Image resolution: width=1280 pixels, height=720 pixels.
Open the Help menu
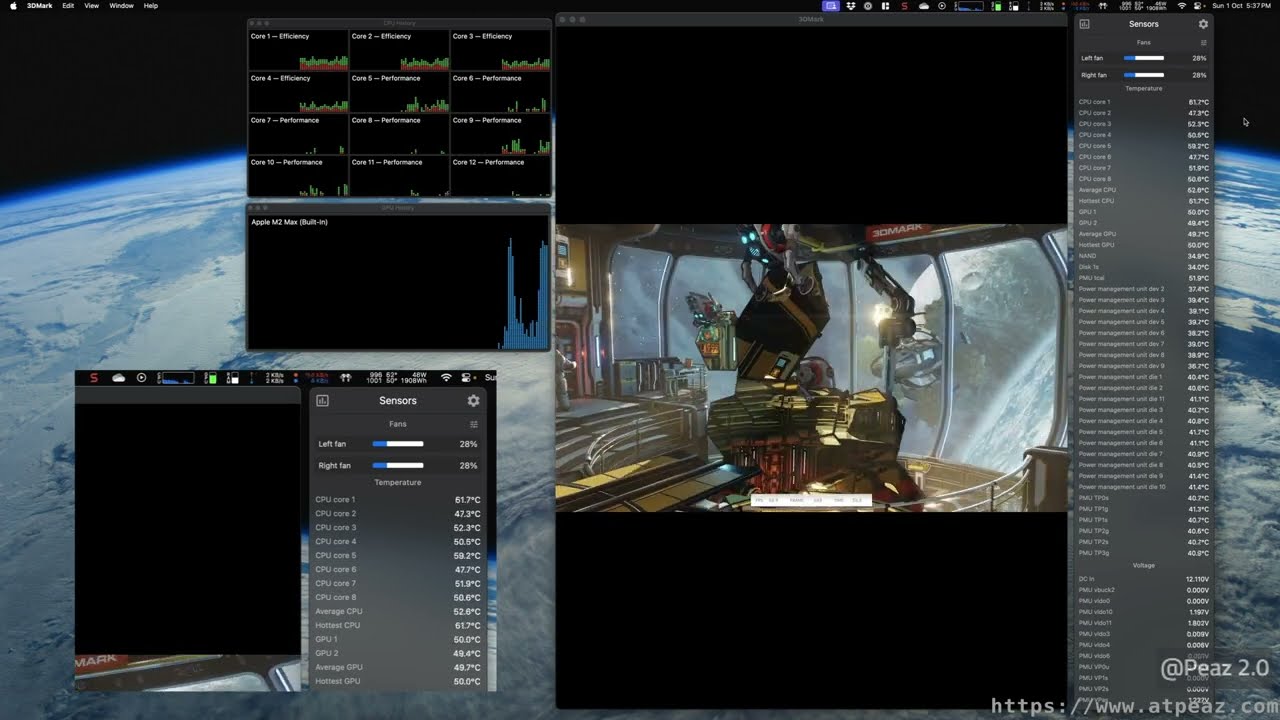[151, 6]
